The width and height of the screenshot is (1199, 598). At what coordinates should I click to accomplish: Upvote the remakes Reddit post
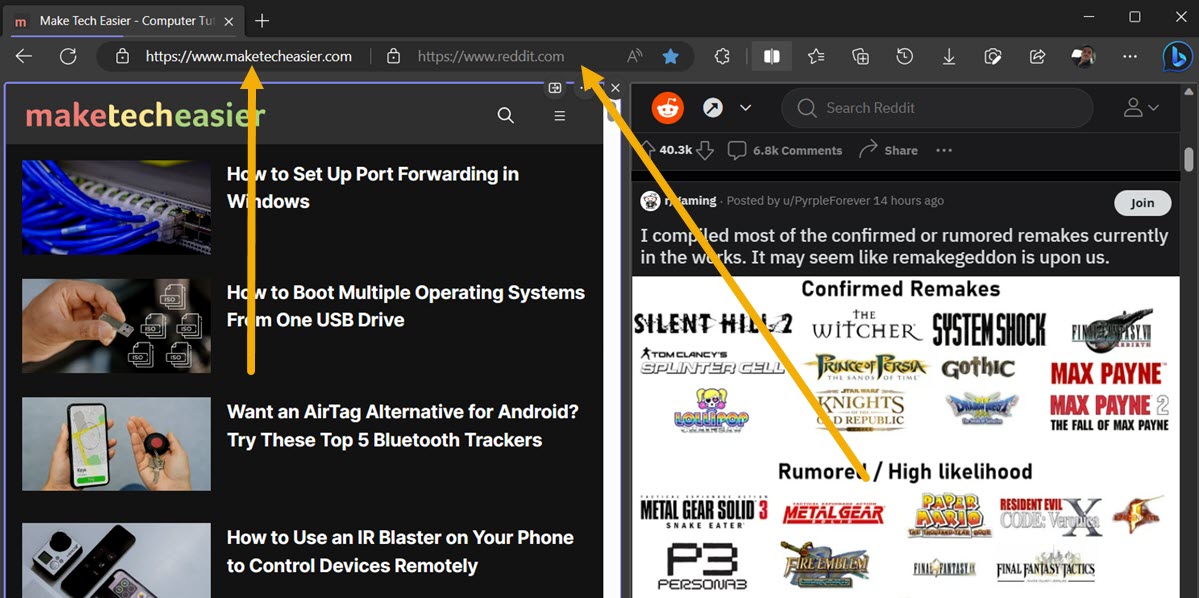[649, 150]
